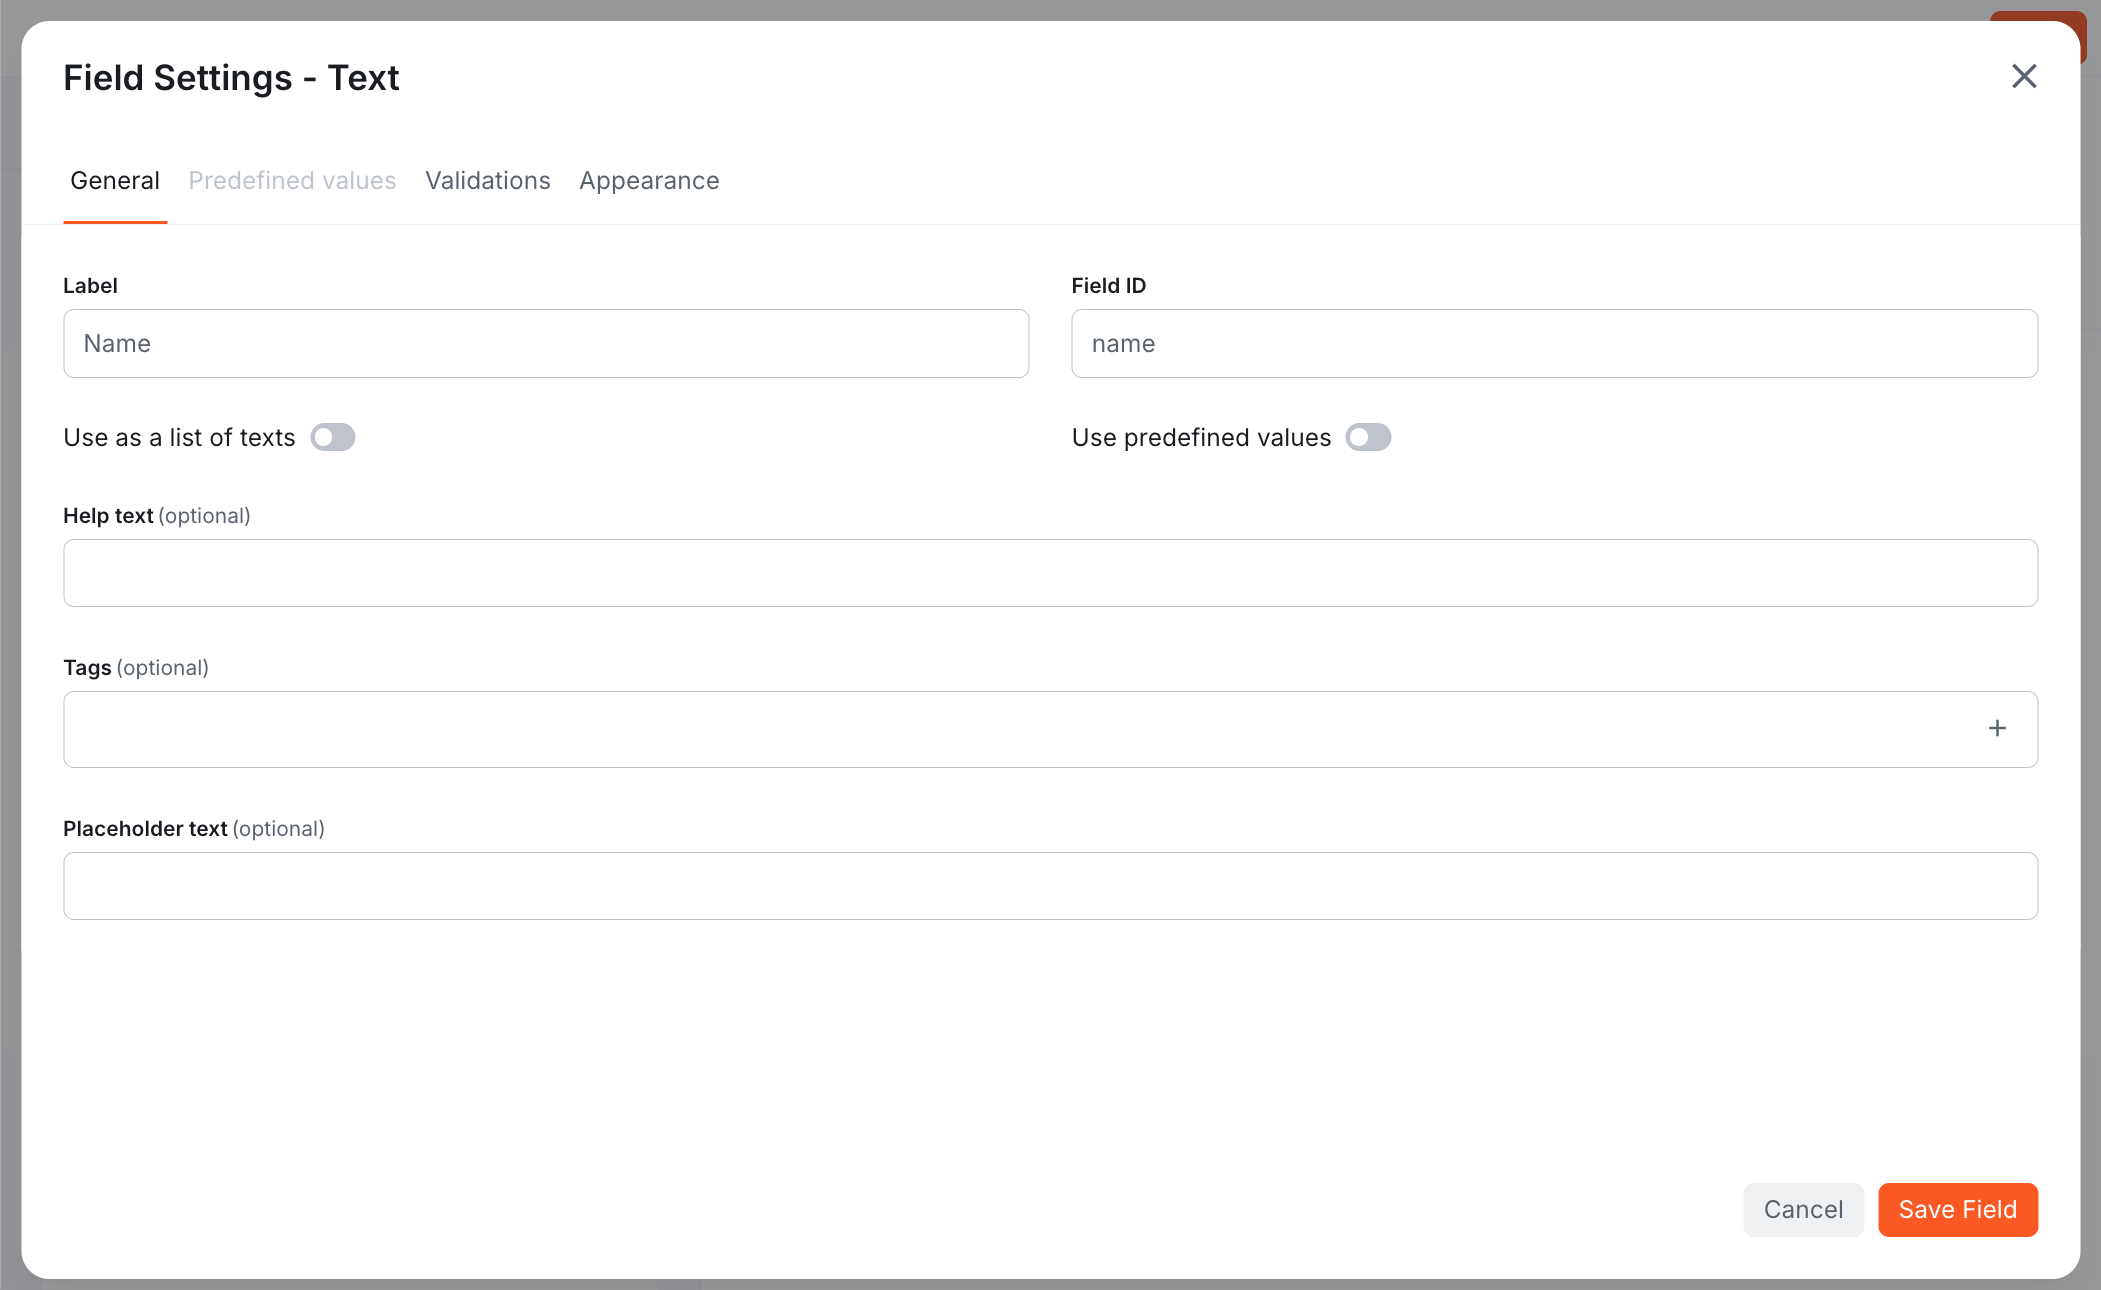Close the Field Settings dialog
The width and height of the screenshot is (2101, 1290).
[x=2023, y=76]
